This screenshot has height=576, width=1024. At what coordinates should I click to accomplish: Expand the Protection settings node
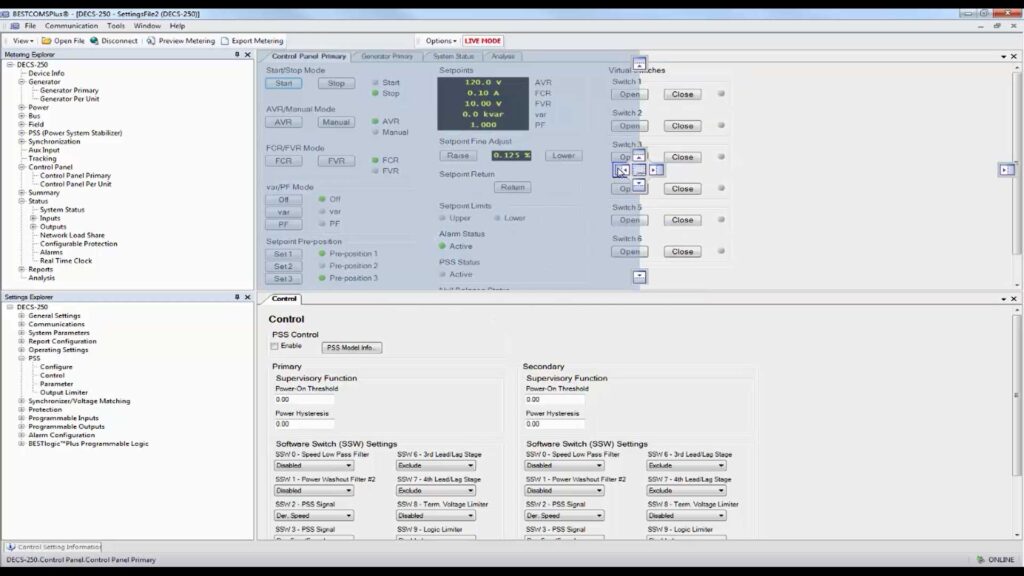click(21, 409)
